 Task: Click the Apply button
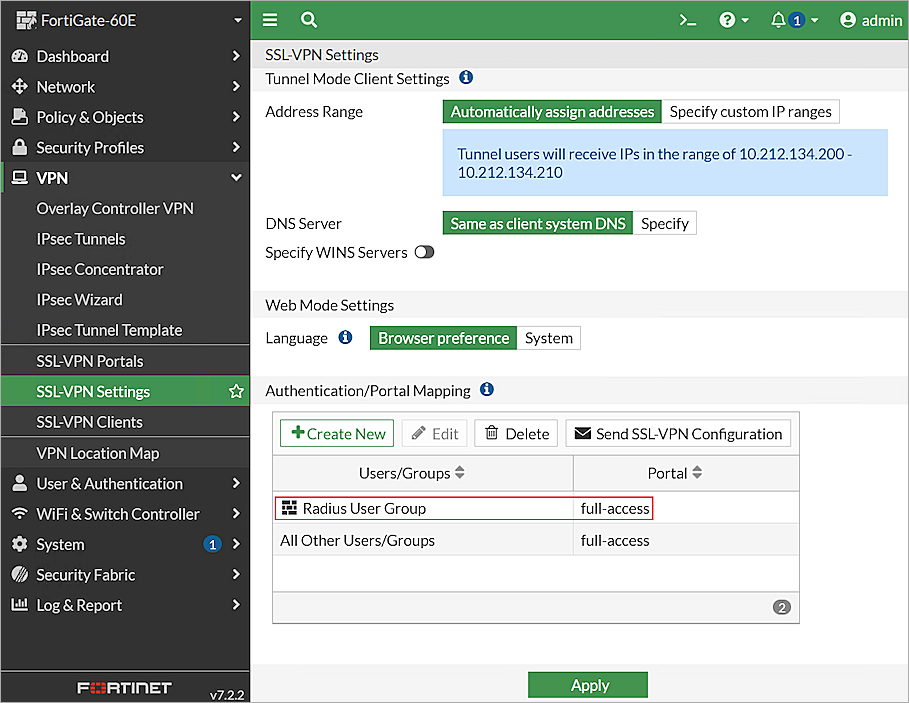tap(587, 684)
